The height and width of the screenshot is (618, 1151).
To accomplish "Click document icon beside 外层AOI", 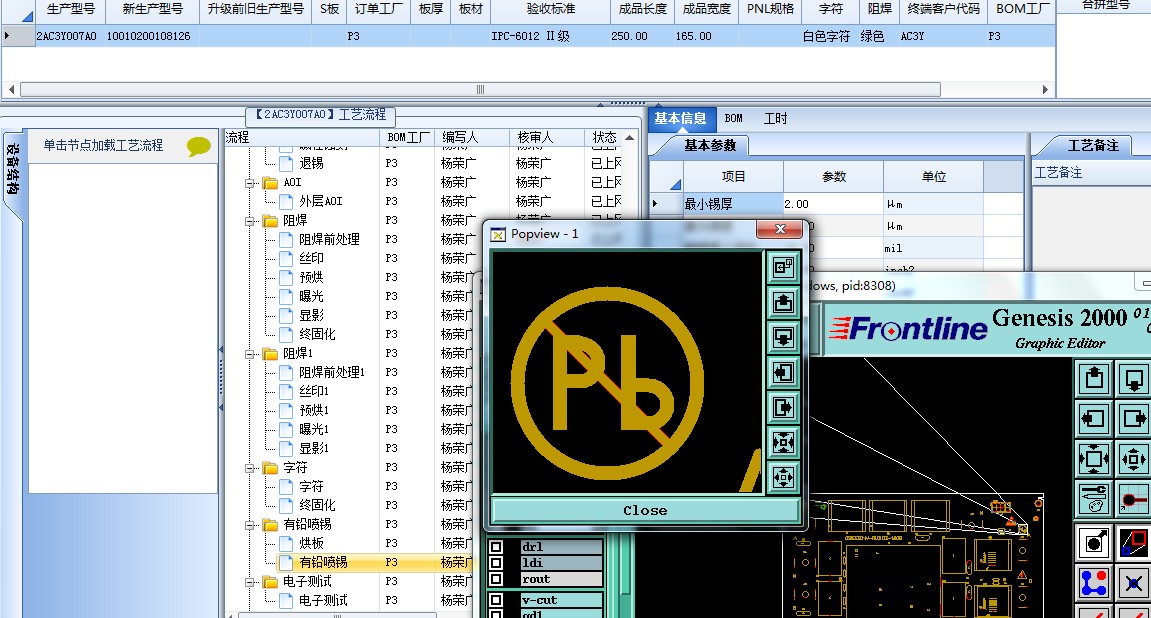I will [x=287, y=201].
